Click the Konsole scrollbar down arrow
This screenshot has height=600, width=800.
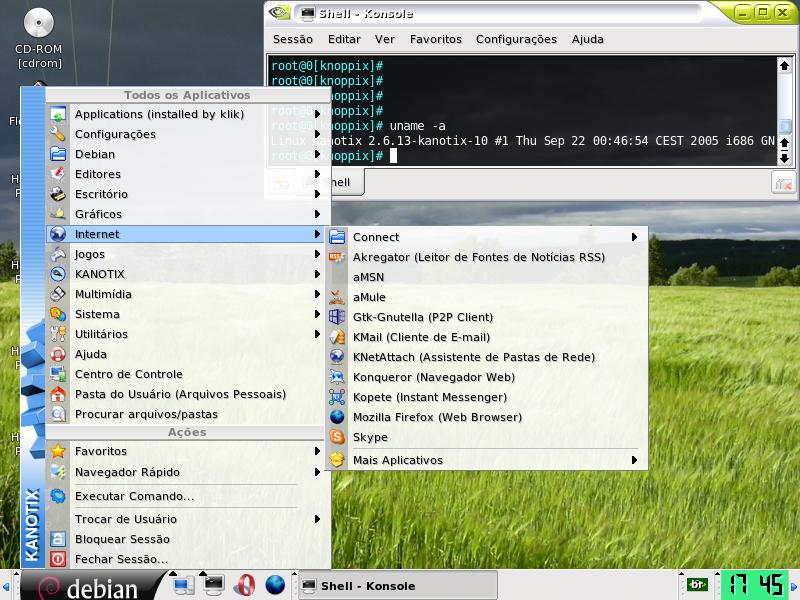click(785, 159)
